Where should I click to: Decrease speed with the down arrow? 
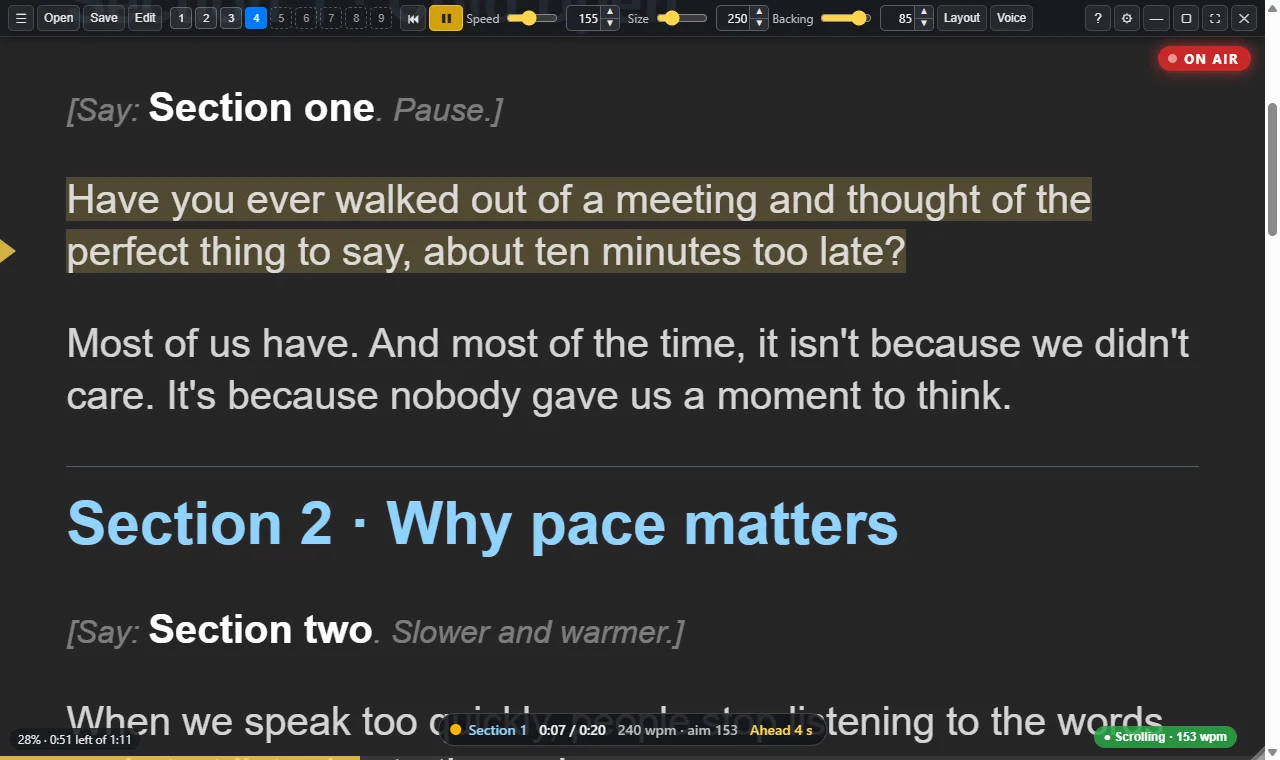click(x=610, y=24)
